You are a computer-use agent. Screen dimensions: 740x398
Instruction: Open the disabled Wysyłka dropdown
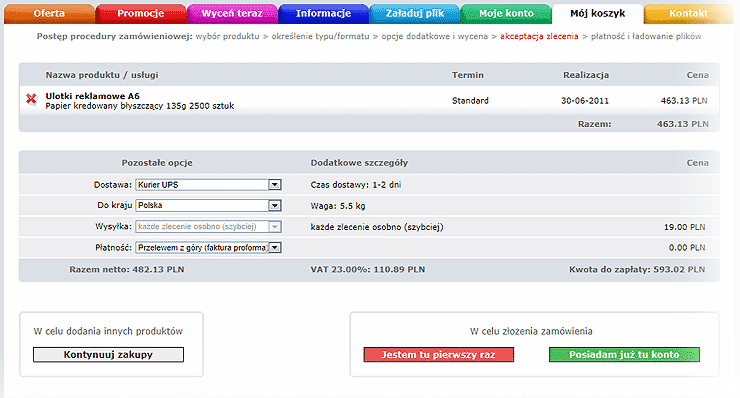click(x=208, y=227)
